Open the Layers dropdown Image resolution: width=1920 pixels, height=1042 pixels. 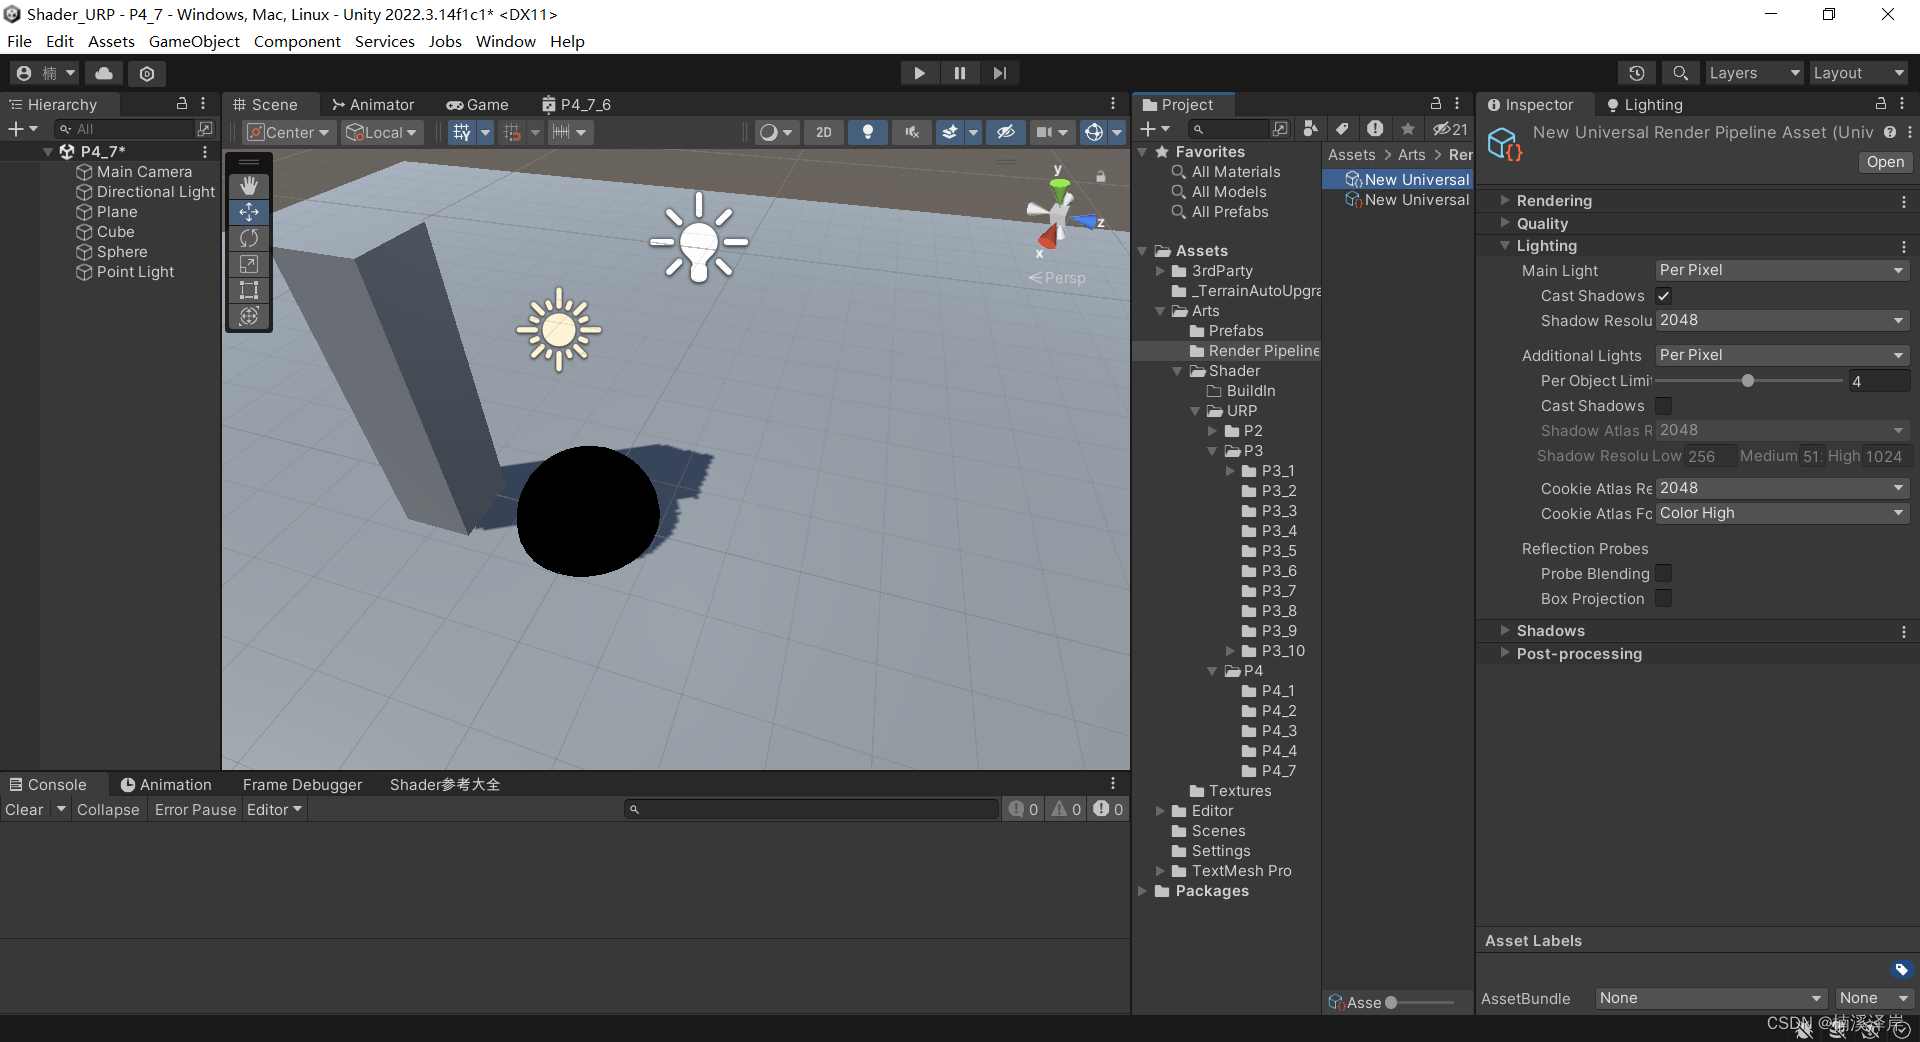pos(1754,73)
